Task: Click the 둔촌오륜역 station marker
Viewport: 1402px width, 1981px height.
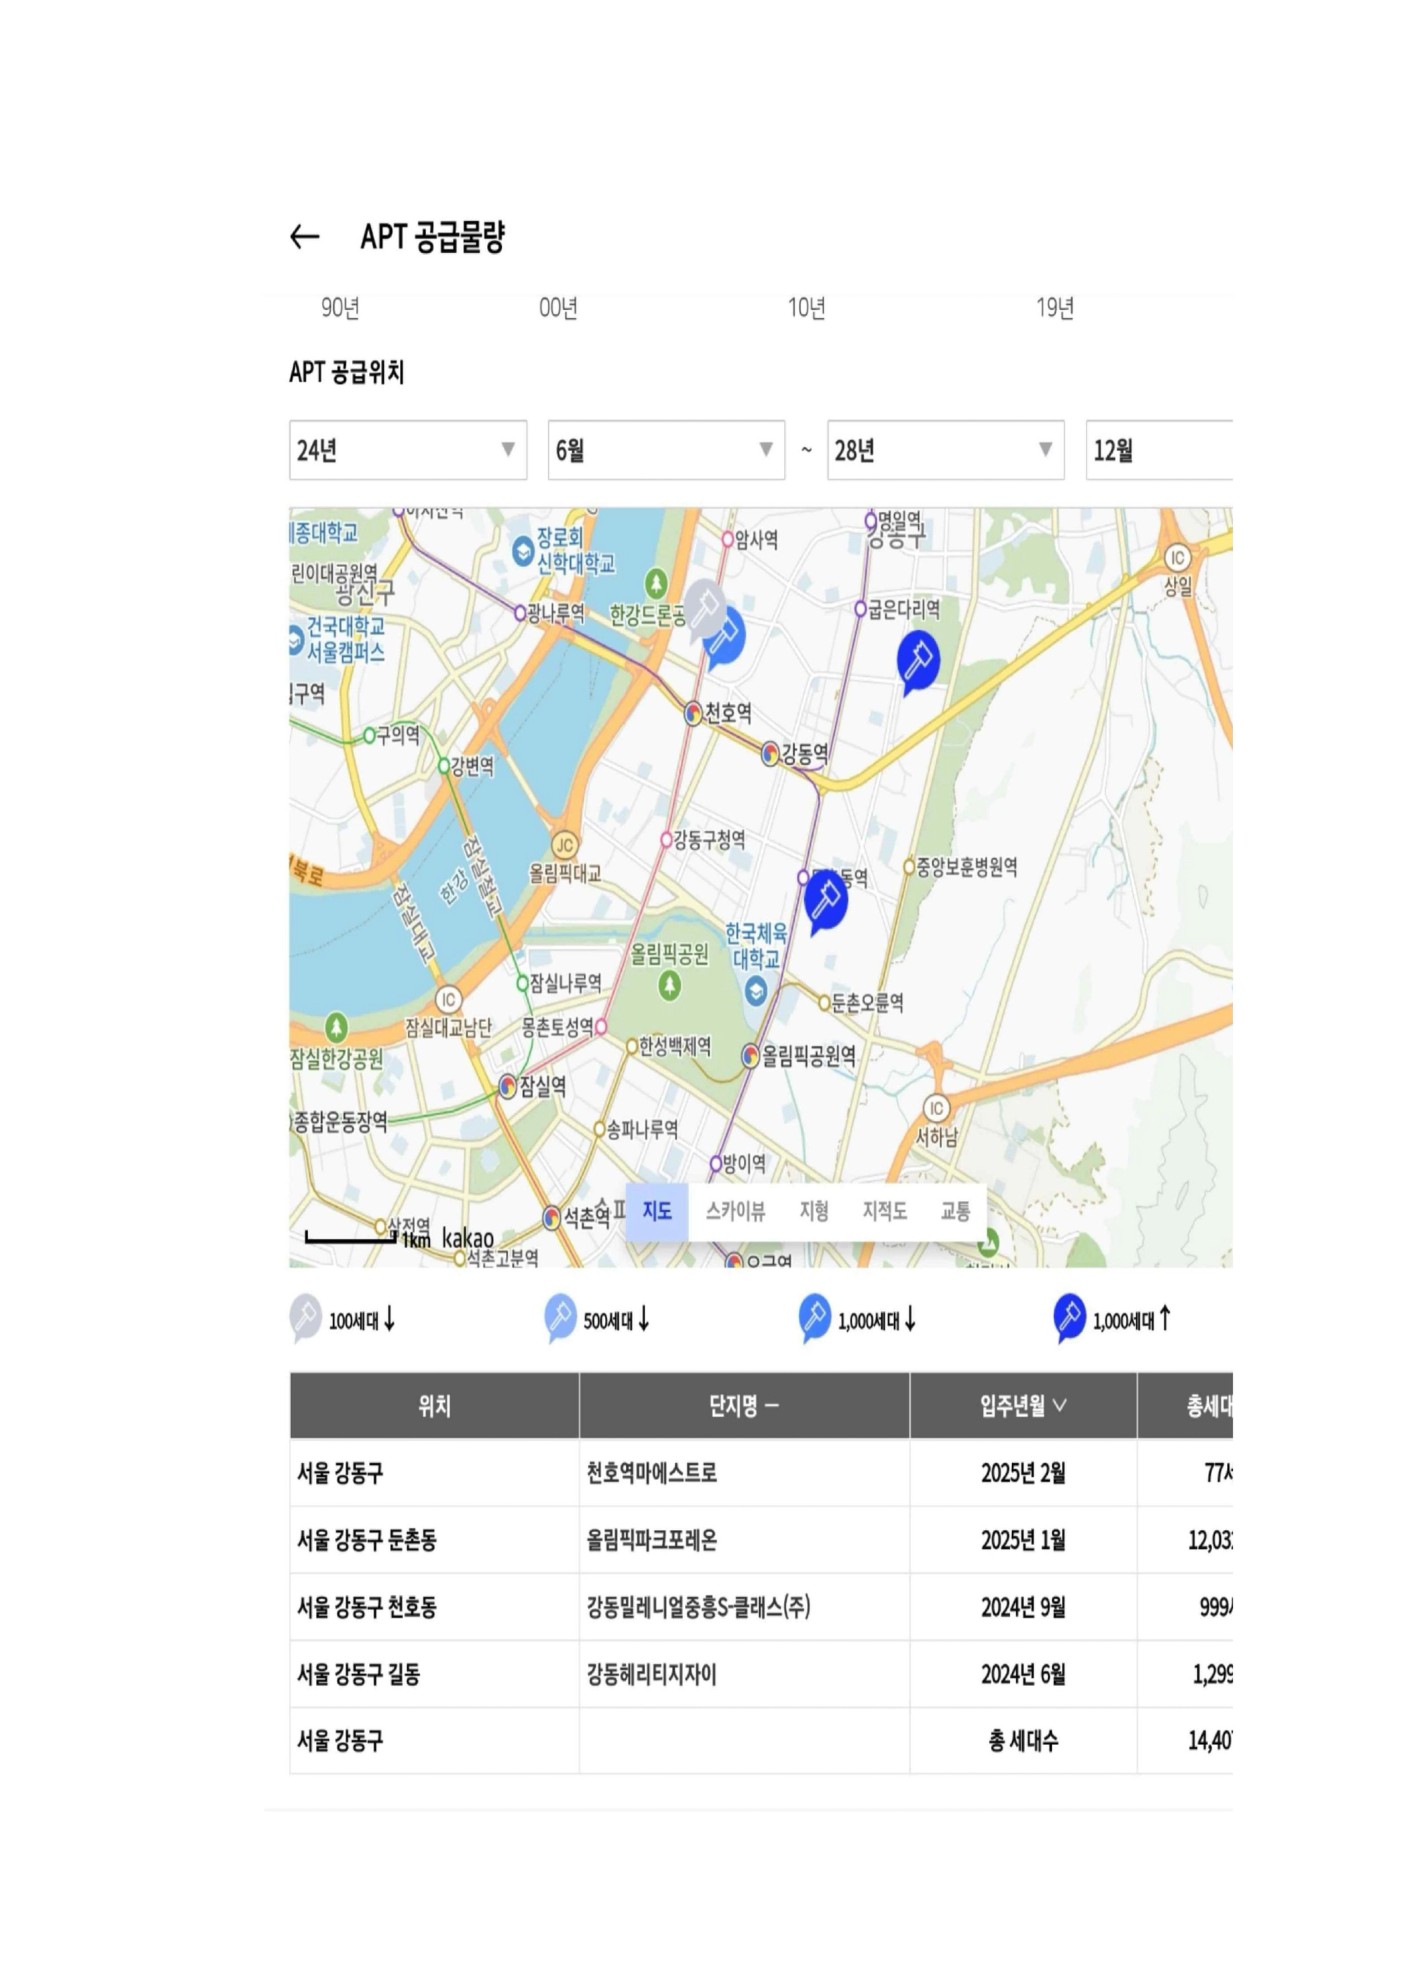Action: (x=825, y=1003)
